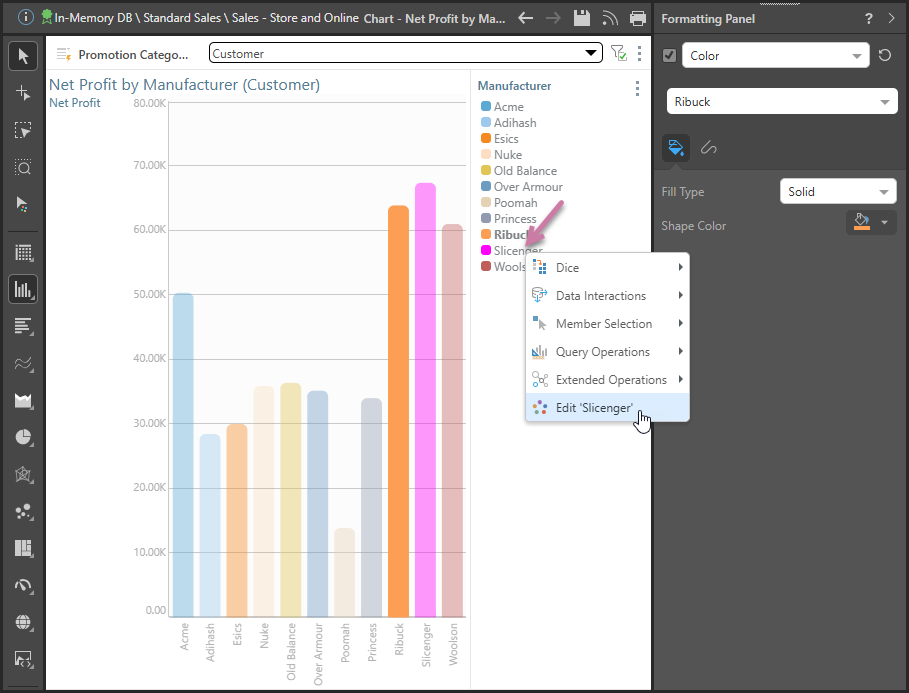The image size is (909, 693).
Task: Click the print icon in header
Action: pyautogui.click(x=637, y=18)
